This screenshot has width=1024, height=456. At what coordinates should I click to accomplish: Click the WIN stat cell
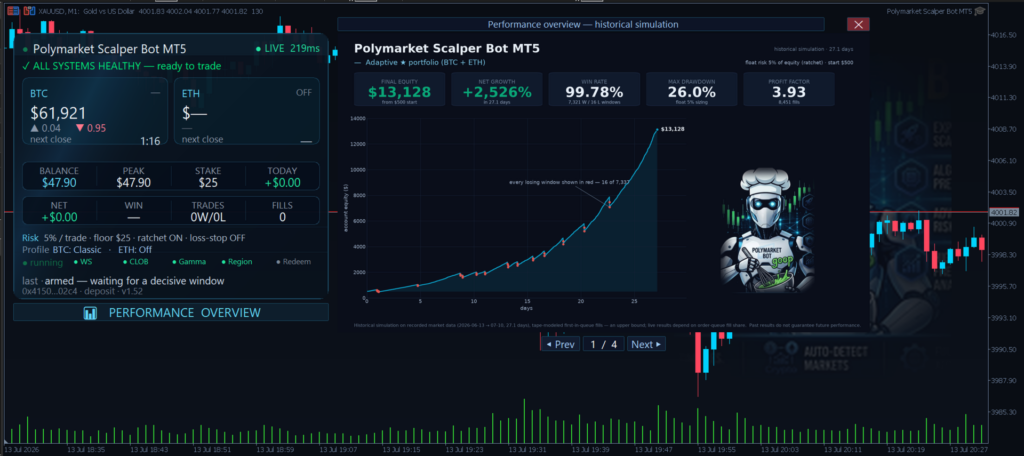click(x=133, y=211)
